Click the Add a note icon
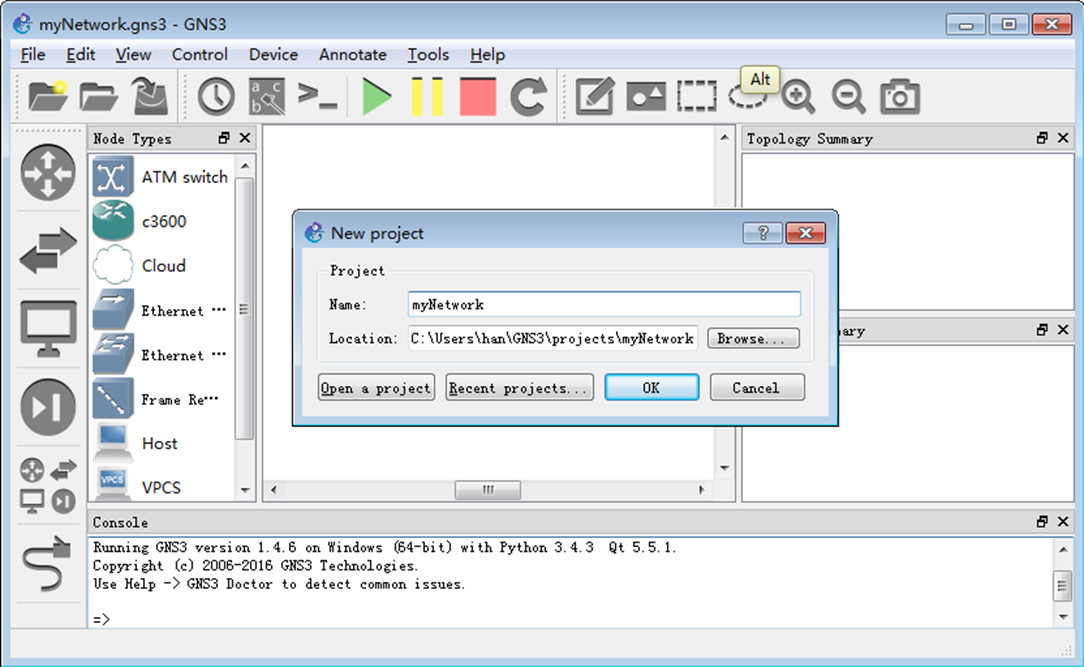This screenshot has height=667, width=1084. click(595, 96)
